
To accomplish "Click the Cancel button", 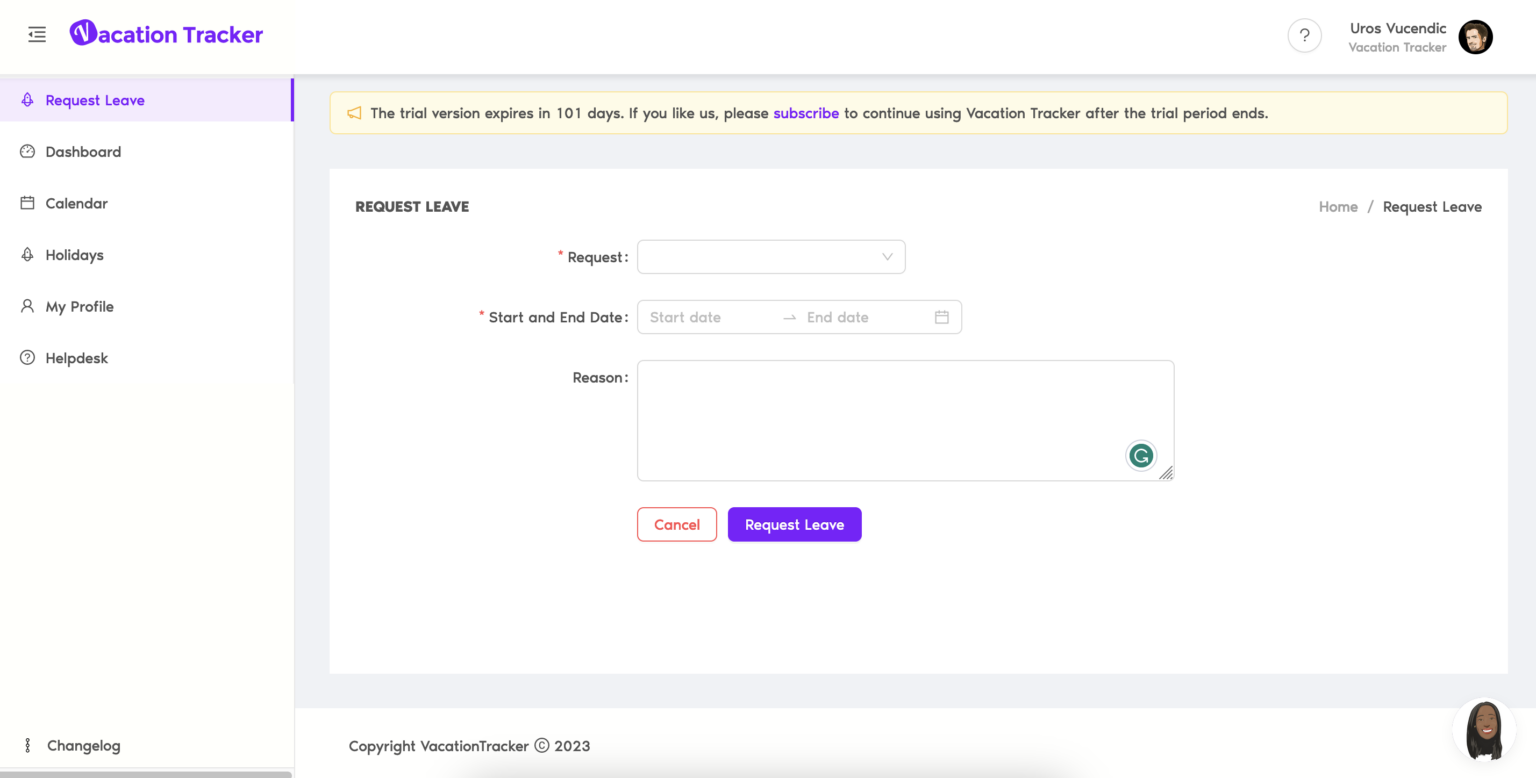I will (677, 524).
